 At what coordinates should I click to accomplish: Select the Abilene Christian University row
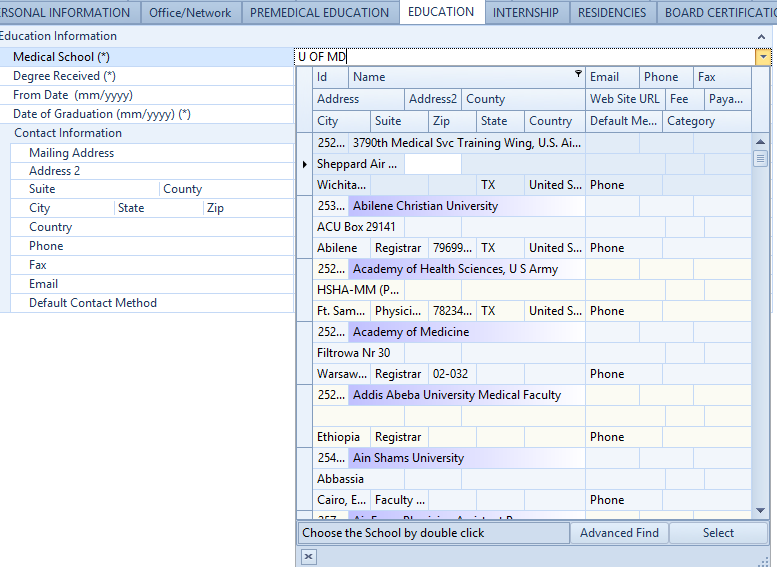pos(467,206)
